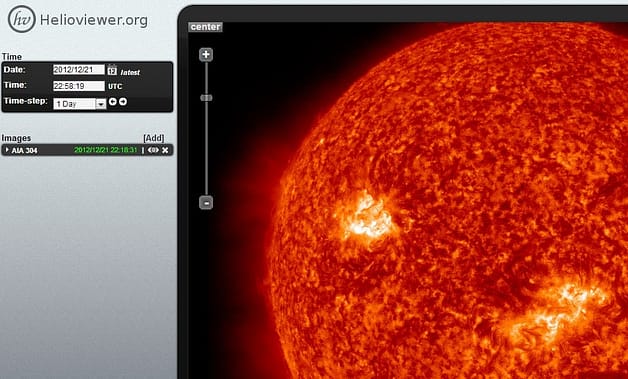Click the Helioviewer.org logo icon

pyautogui.click(x=22, y=19)
